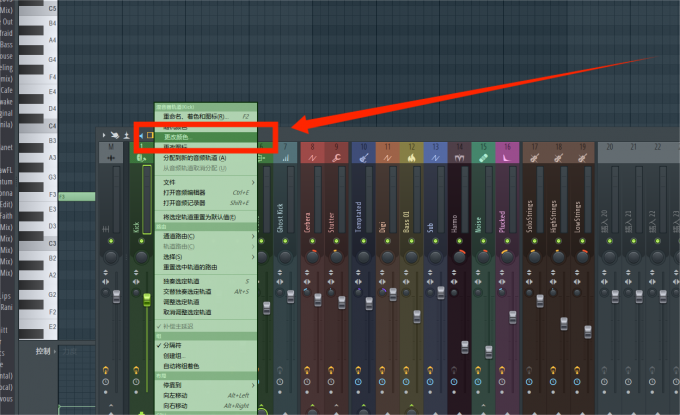Click the waveform icon on track 8 Cerbera
This screenshot has width=680, height=415.
312,158
